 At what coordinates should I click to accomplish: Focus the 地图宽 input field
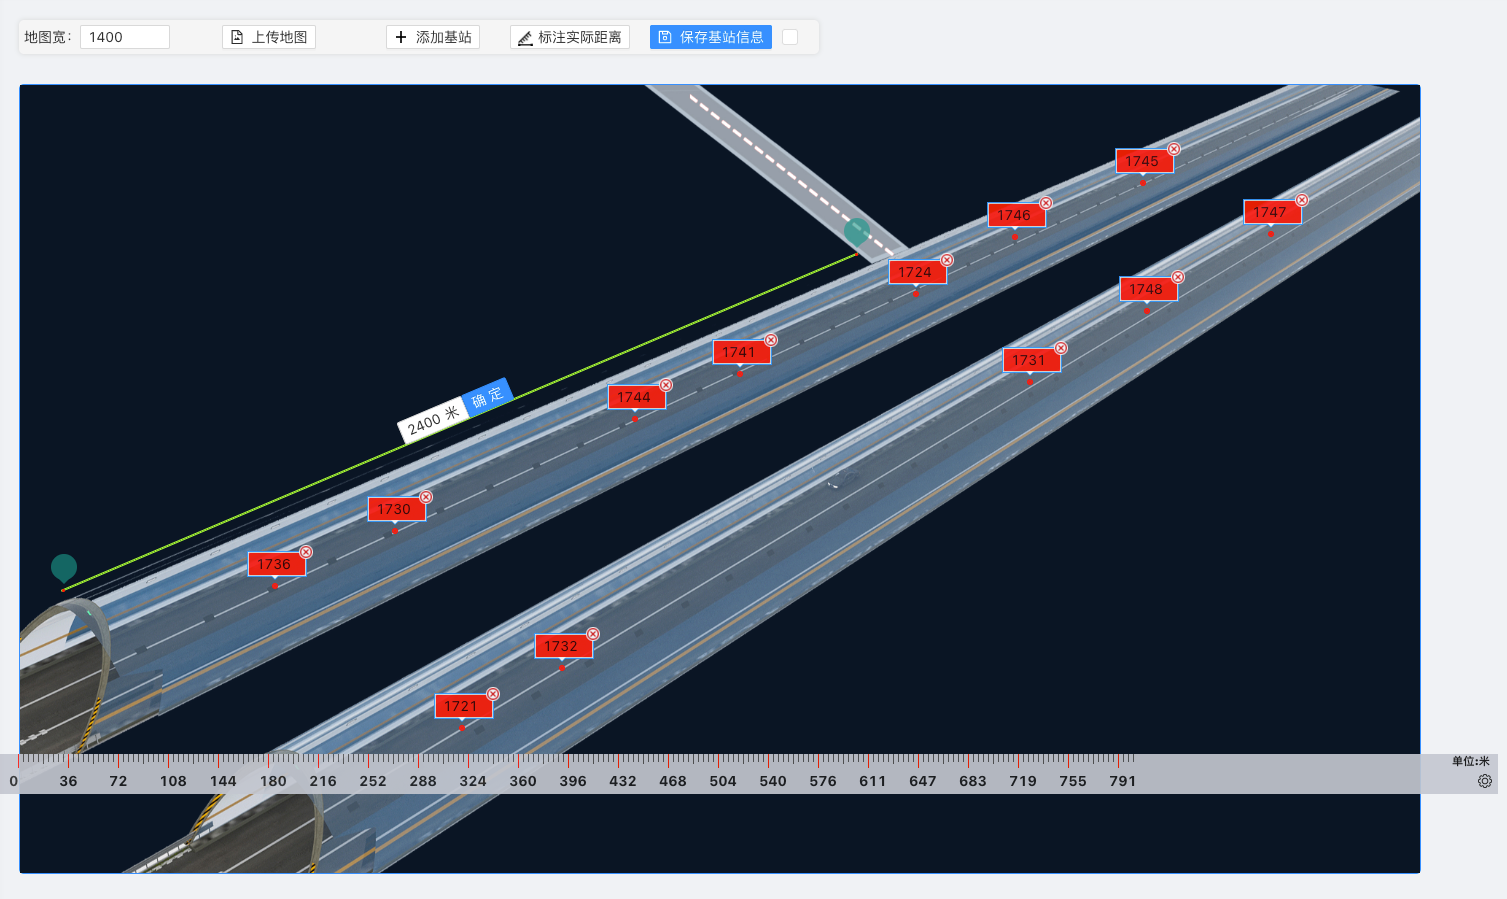125,37
